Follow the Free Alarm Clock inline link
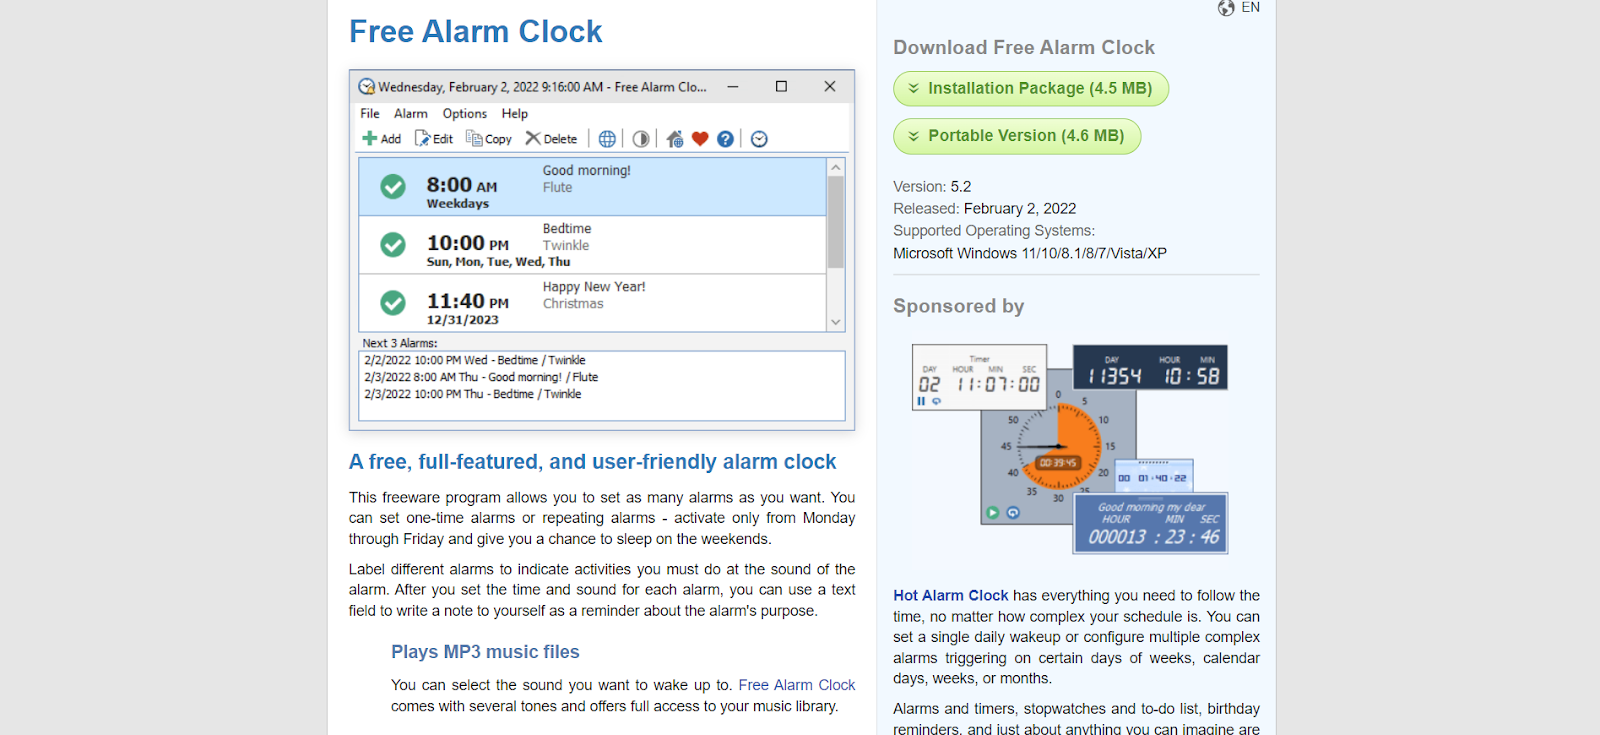 (797, 685)
